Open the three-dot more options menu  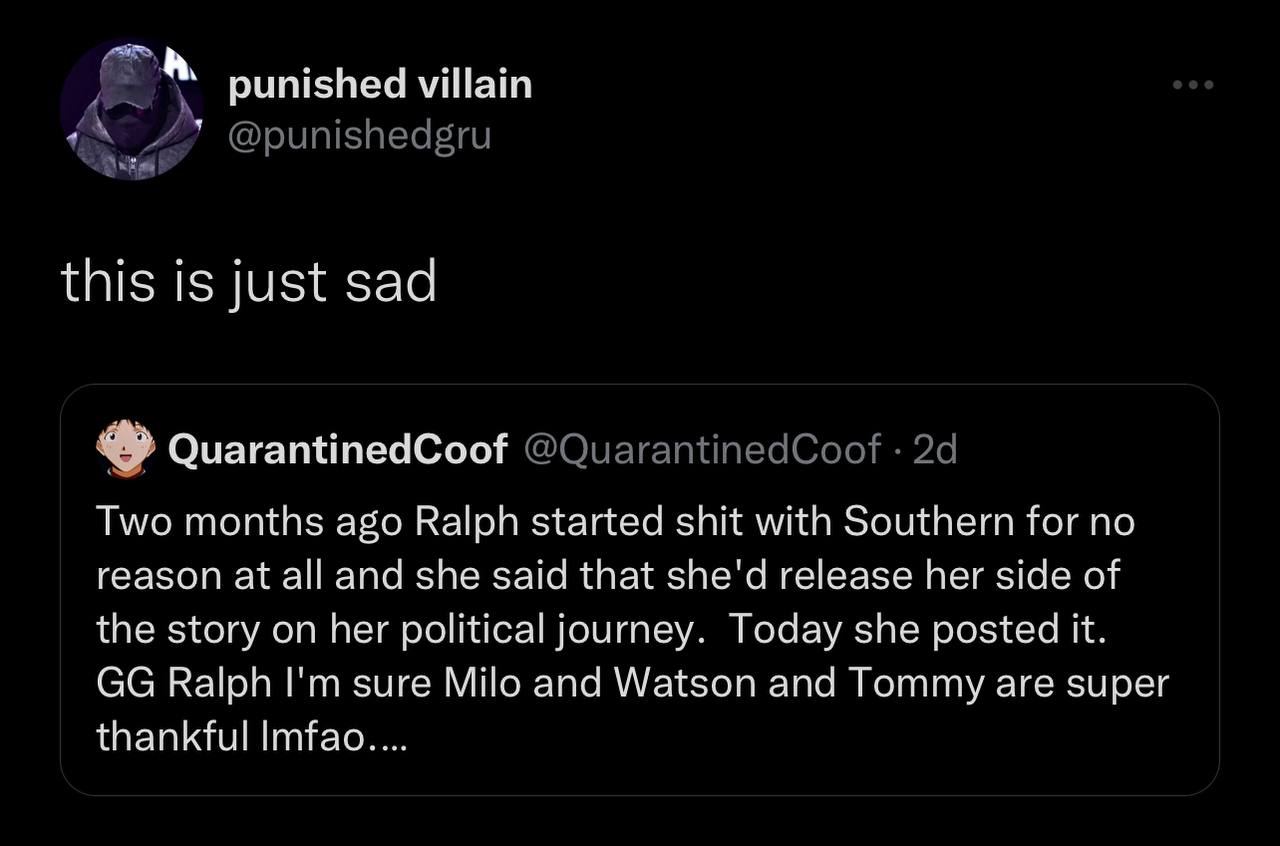click(1193, 85)
